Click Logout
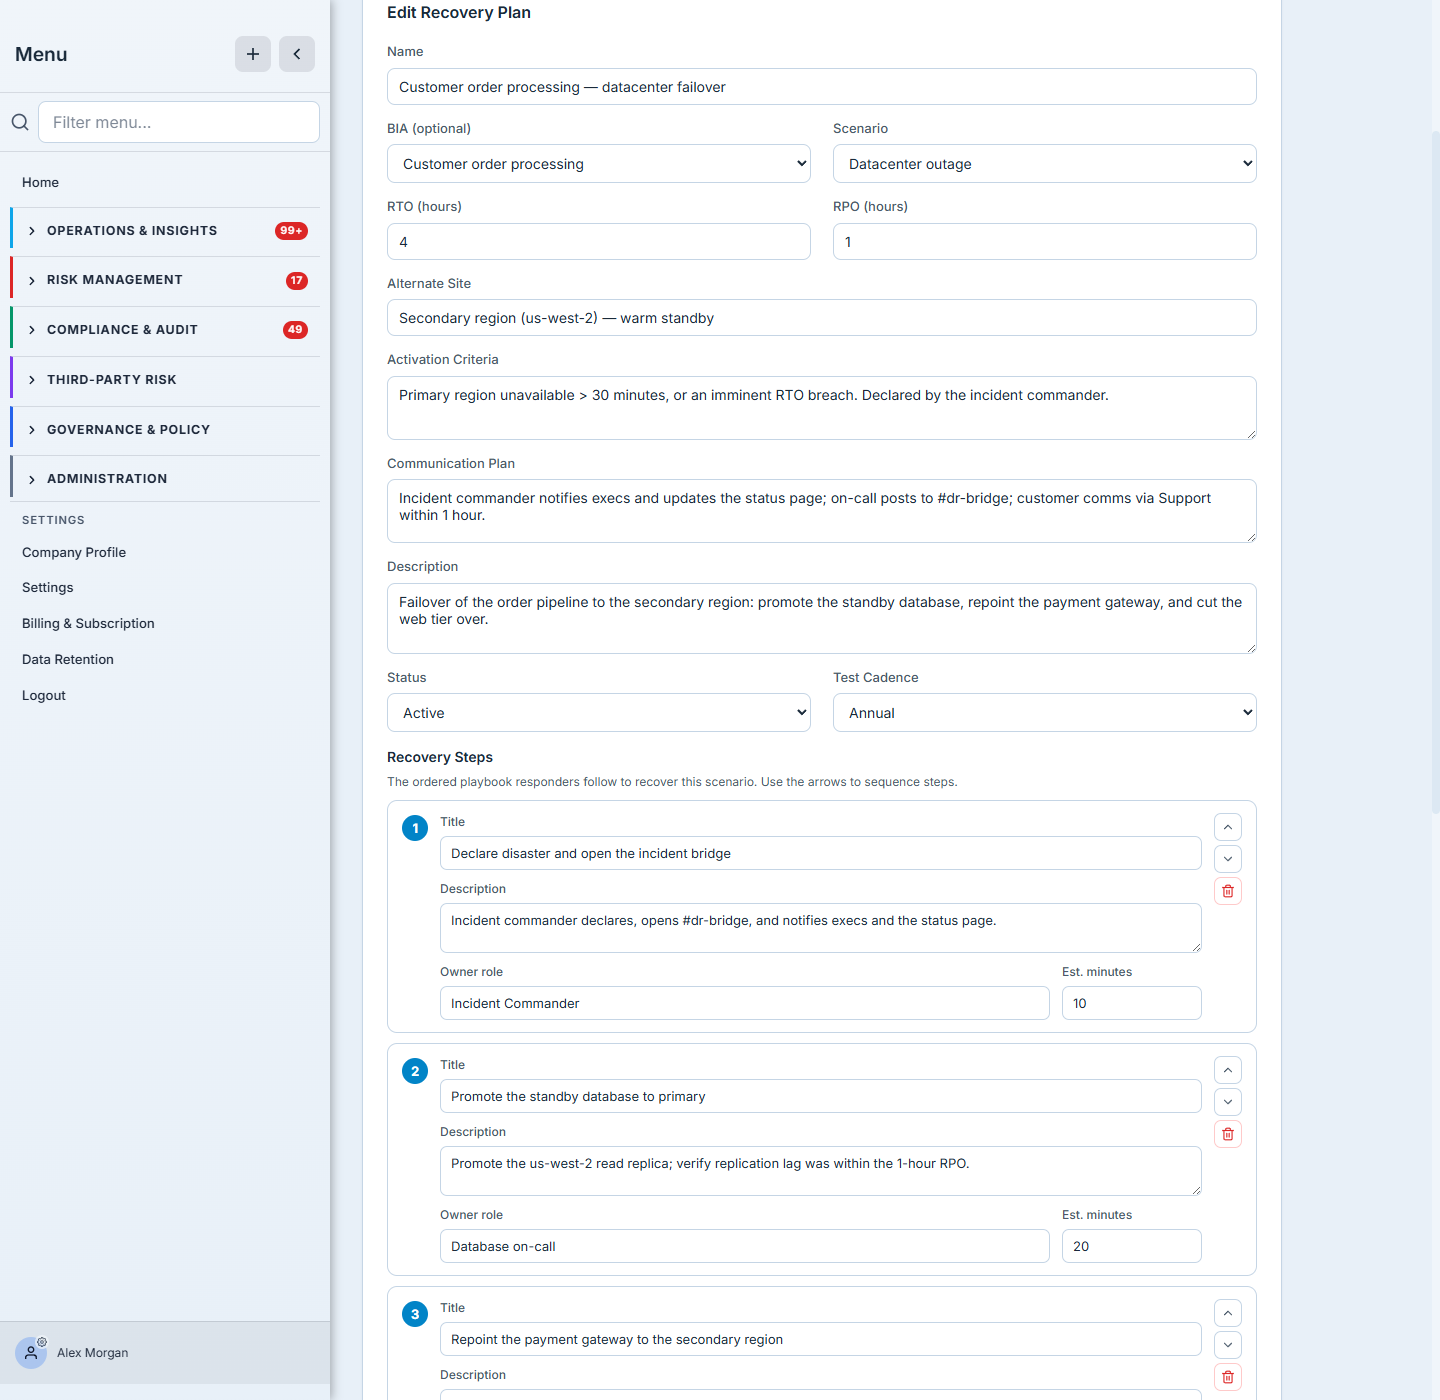 point(44,695)
